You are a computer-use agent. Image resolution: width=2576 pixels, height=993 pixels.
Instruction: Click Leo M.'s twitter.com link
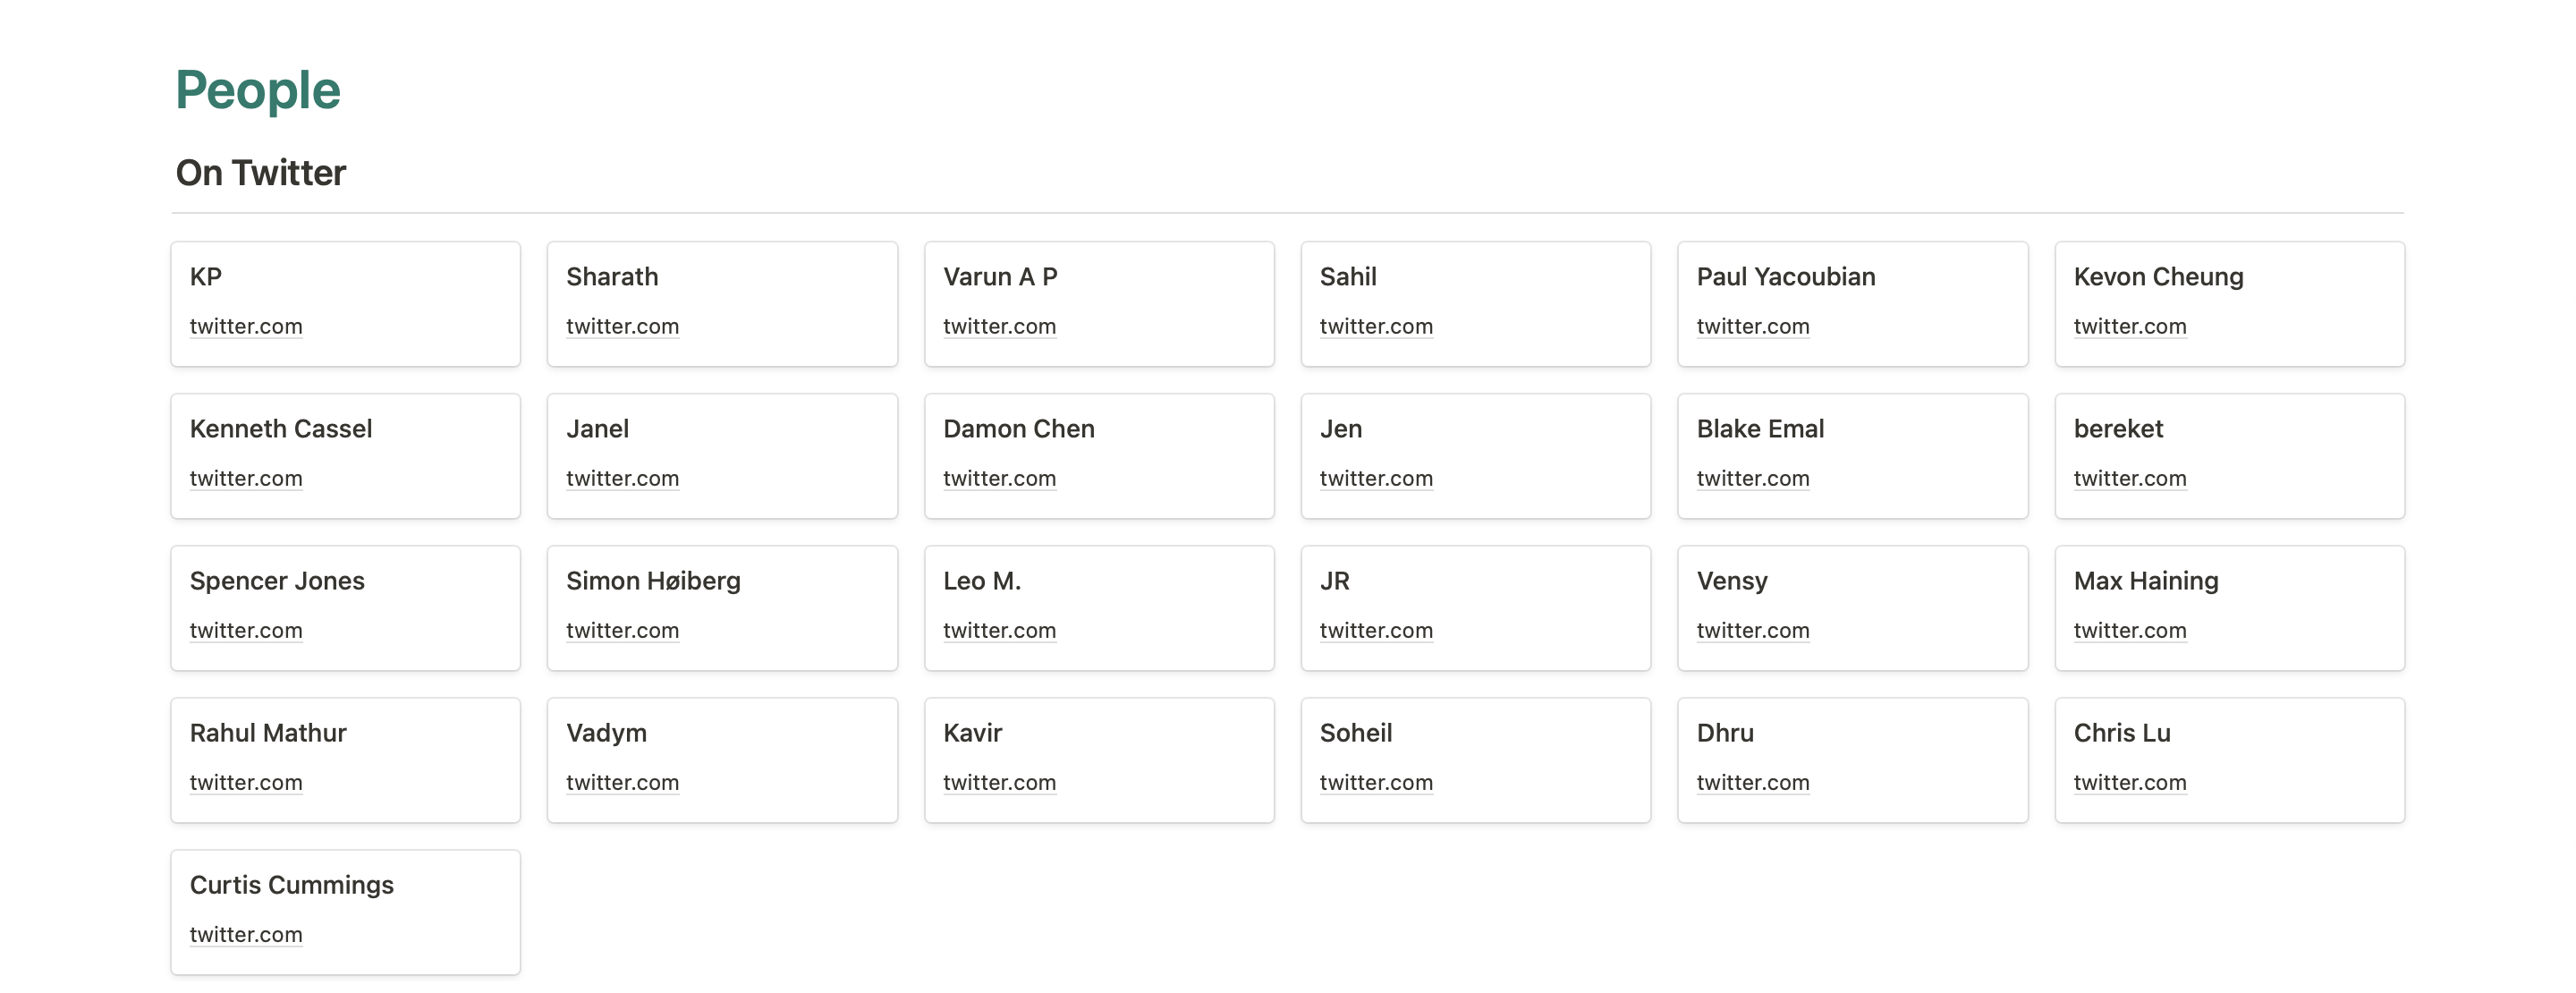[999, 630]
